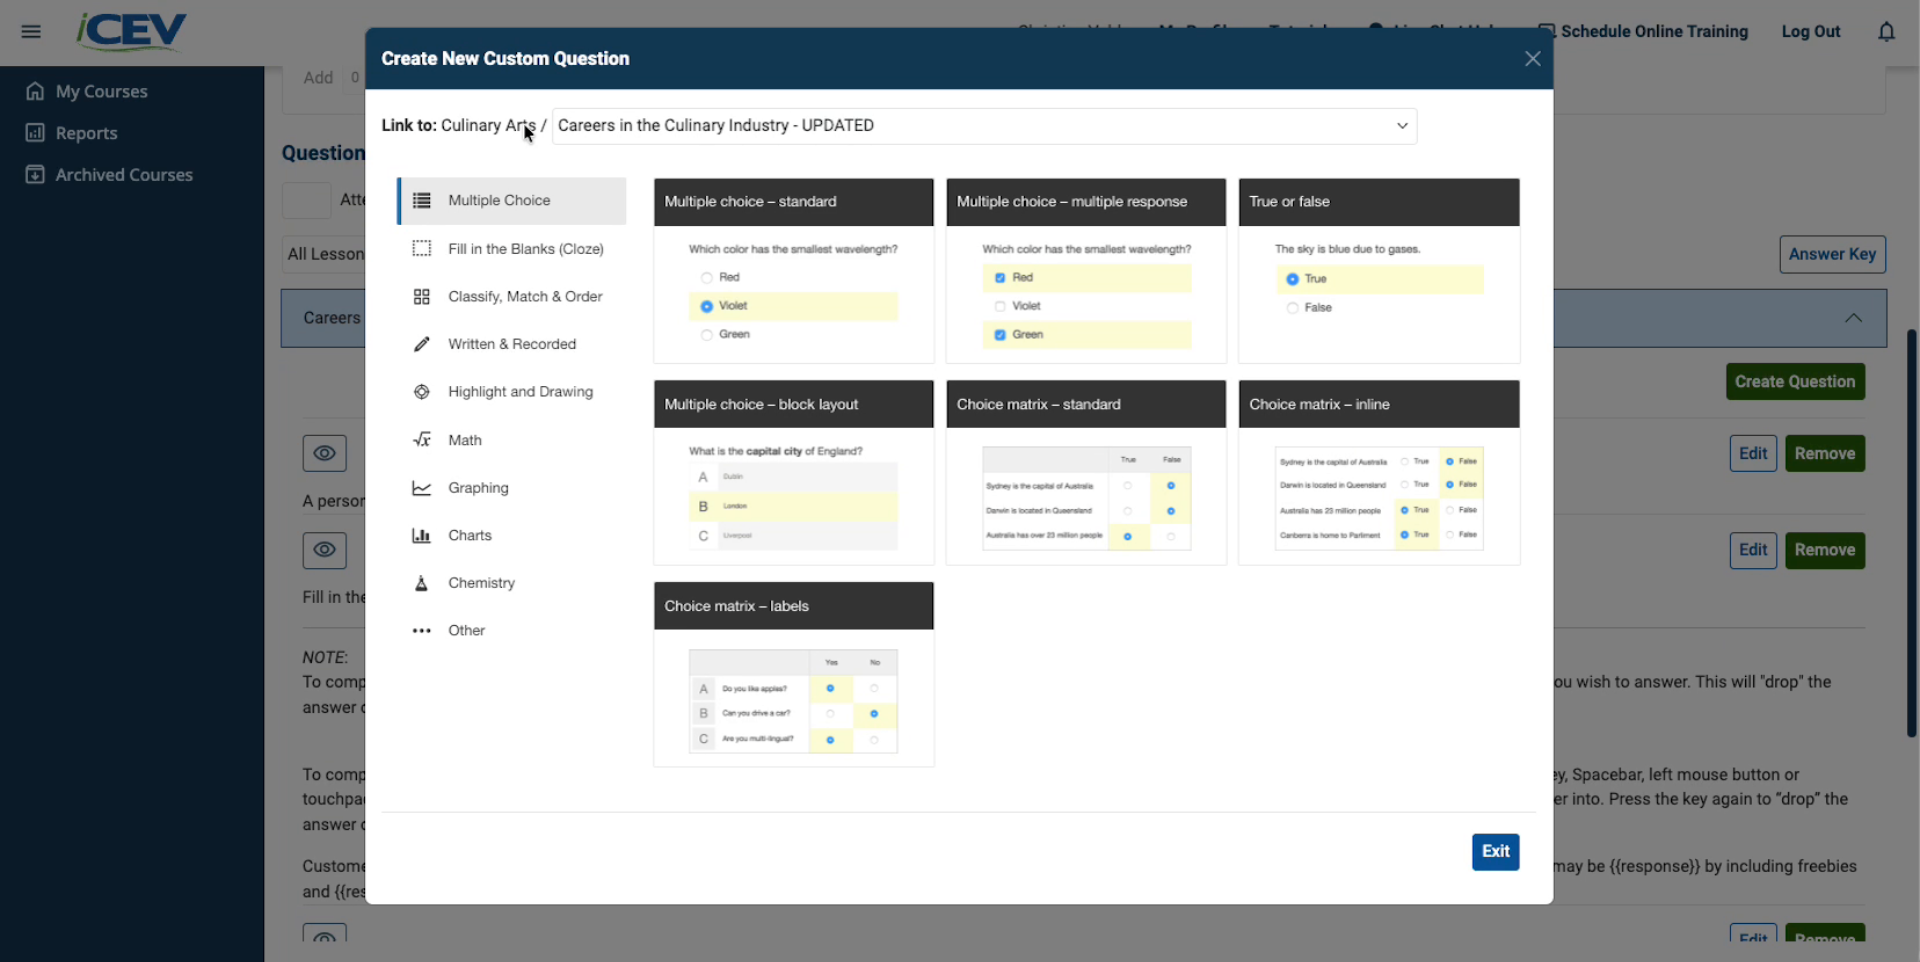Click the Highlight and Drawing icon
This screenshot has height=962, width=1920.
(422, 392)
